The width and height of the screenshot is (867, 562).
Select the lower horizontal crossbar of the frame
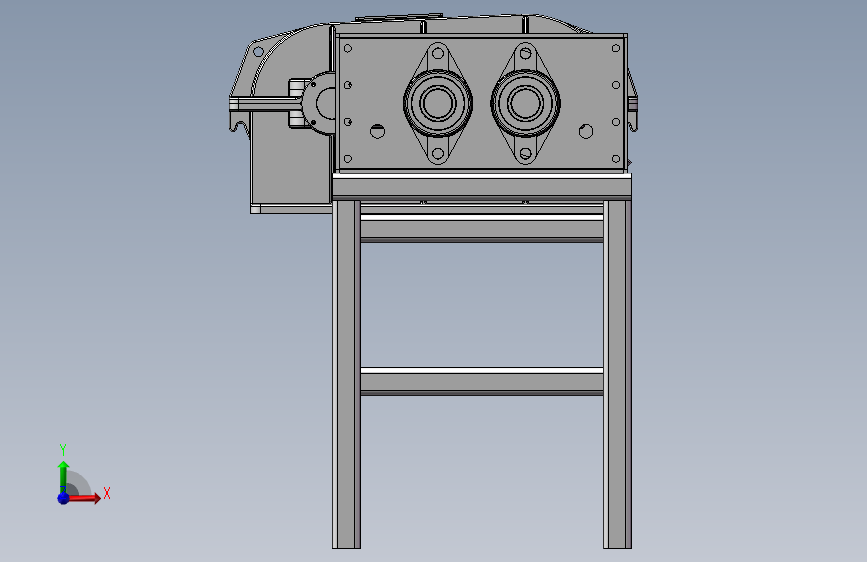coord(482,381)
